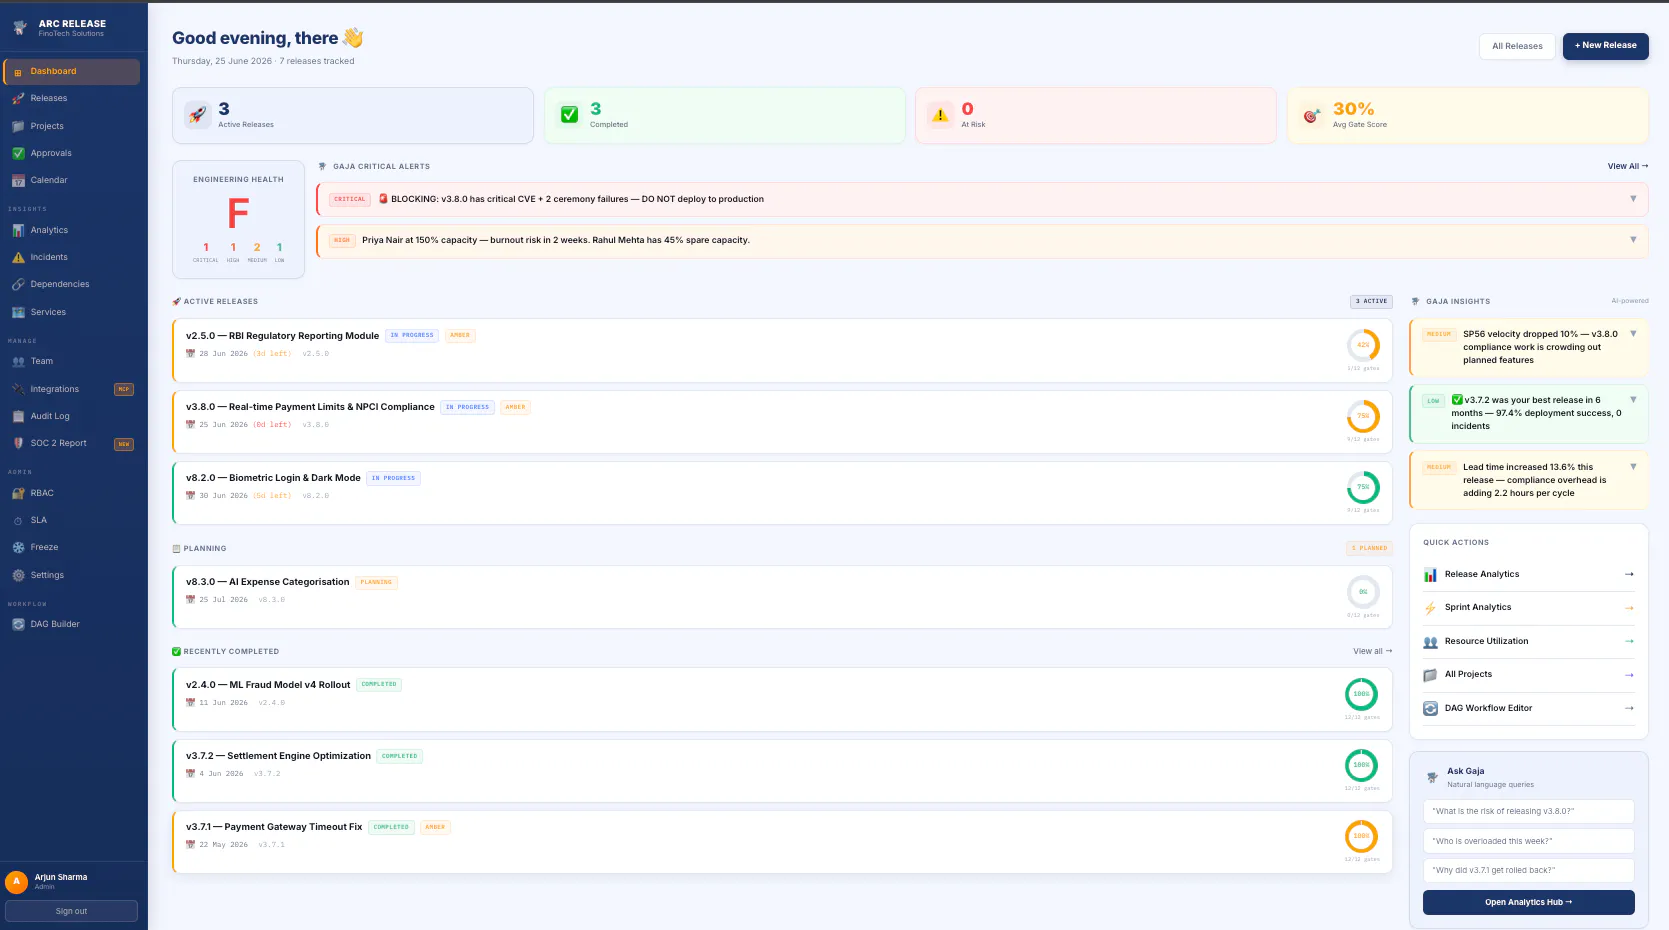Open v3.7.1 Payment Gateway Timeout Fix
Image resolution: width=1669 pixels, height=930 pixels.
tap(782, 841)
